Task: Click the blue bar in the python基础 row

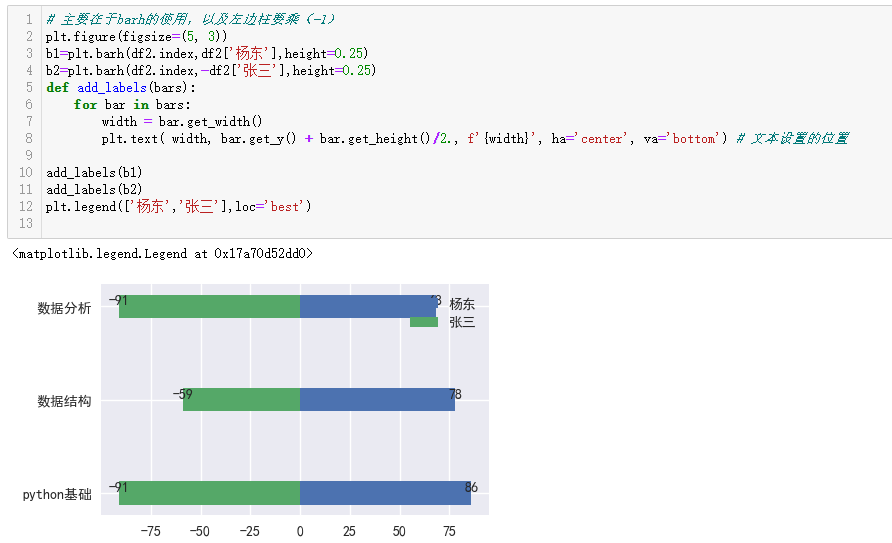Action: pos(386,493)
